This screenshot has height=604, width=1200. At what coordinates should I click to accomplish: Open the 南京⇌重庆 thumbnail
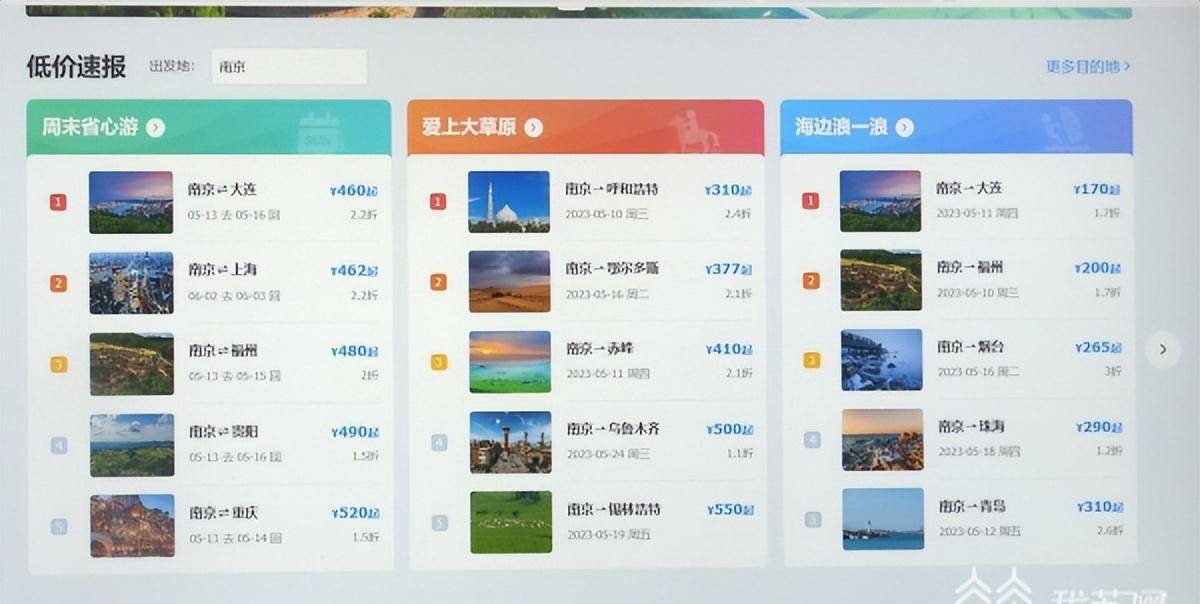[132, 525]
